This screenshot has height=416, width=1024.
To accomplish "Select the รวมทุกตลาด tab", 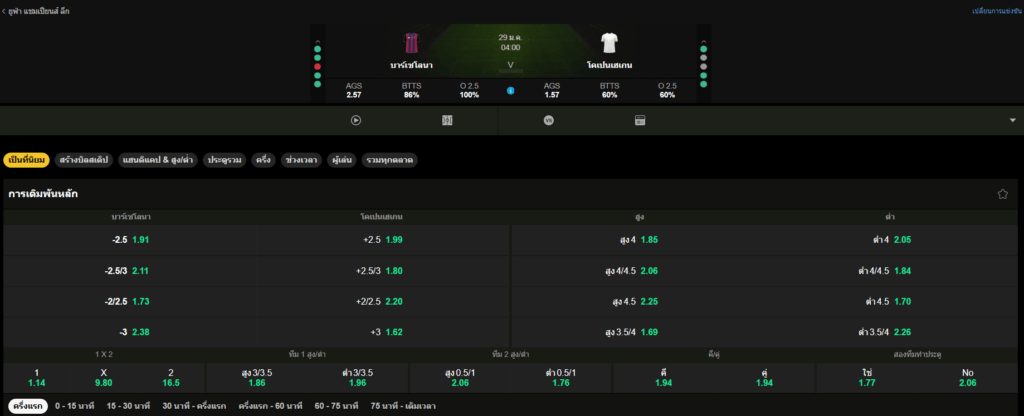I will click(x=390, y=159).
